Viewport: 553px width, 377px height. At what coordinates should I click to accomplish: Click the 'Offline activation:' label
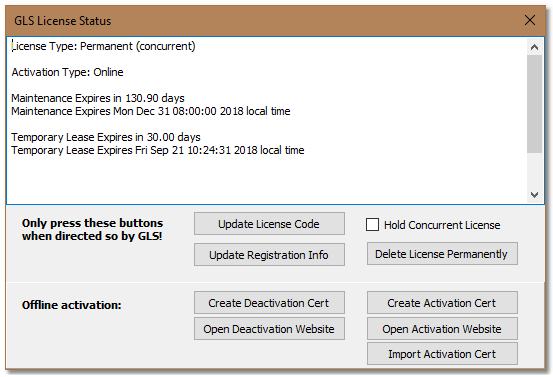[72, 305]
